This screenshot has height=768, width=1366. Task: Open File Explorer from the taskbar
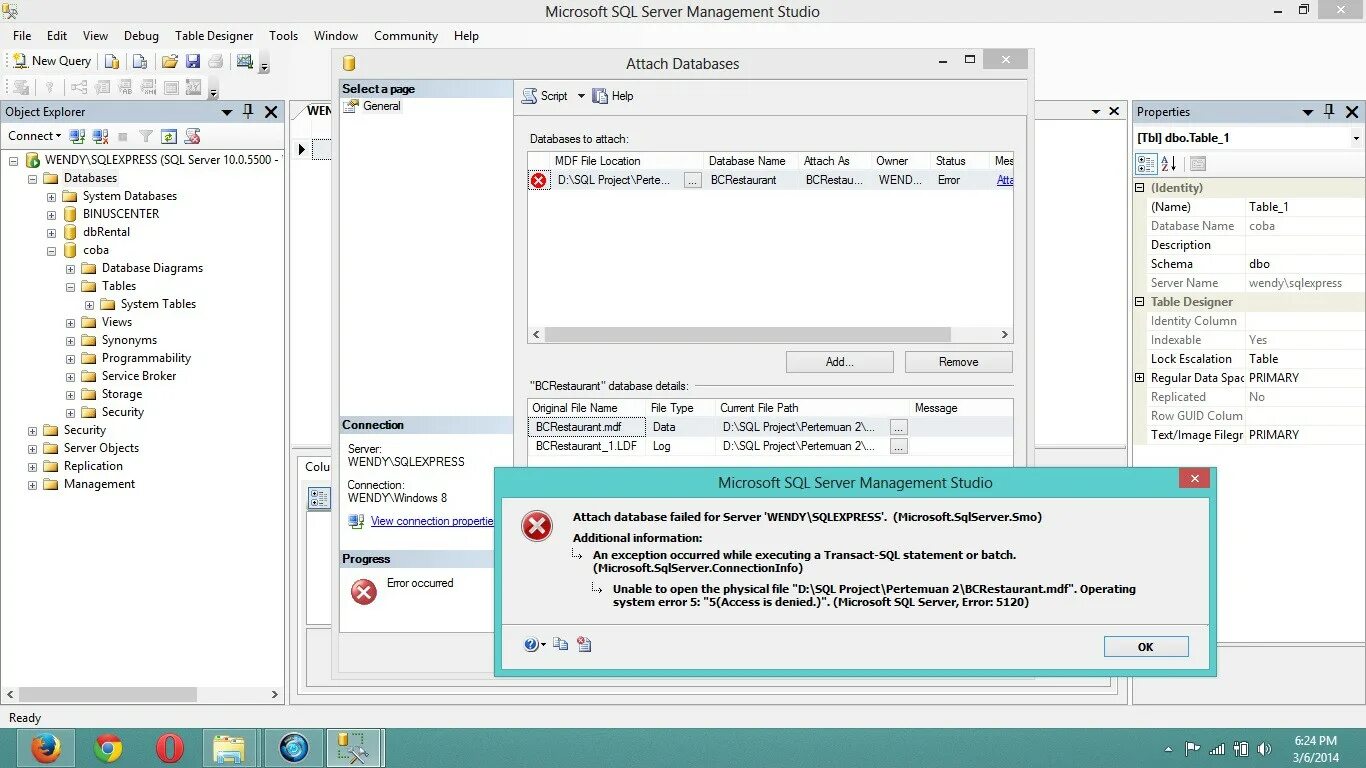(230, 748)
